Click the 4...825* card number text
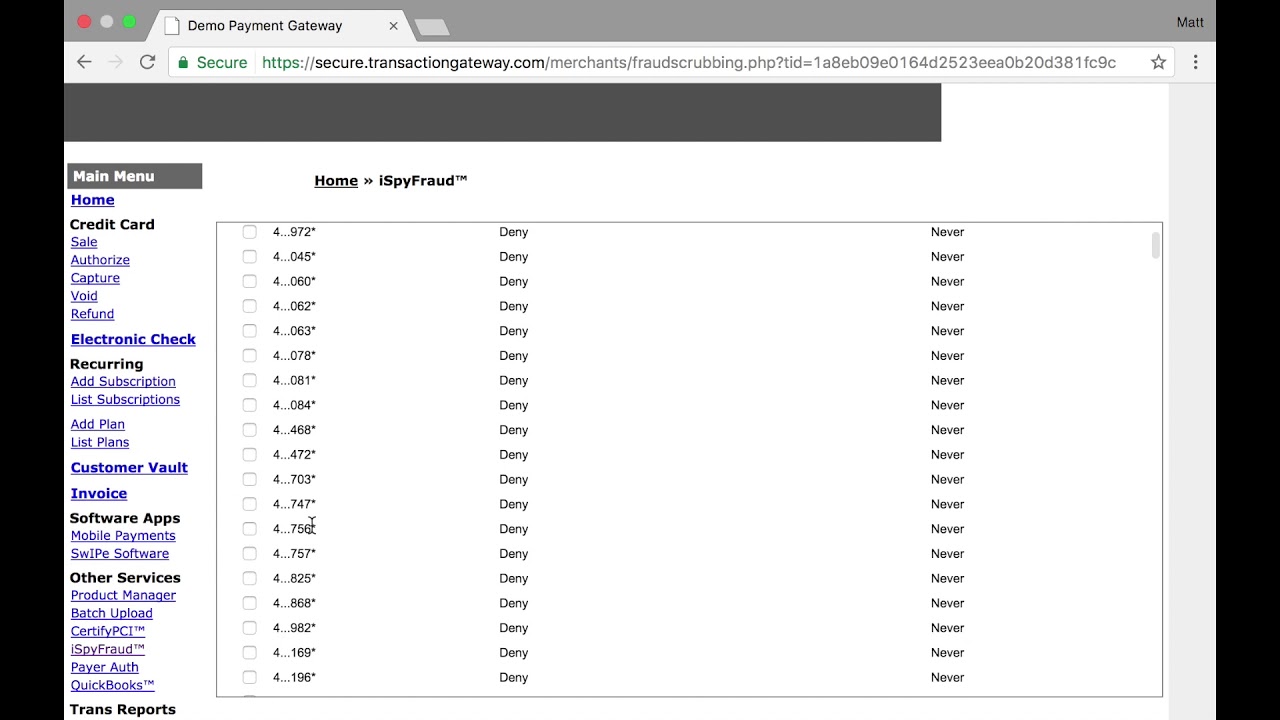The width and height of the screenshot is (1280, 720). click(294, 578)
